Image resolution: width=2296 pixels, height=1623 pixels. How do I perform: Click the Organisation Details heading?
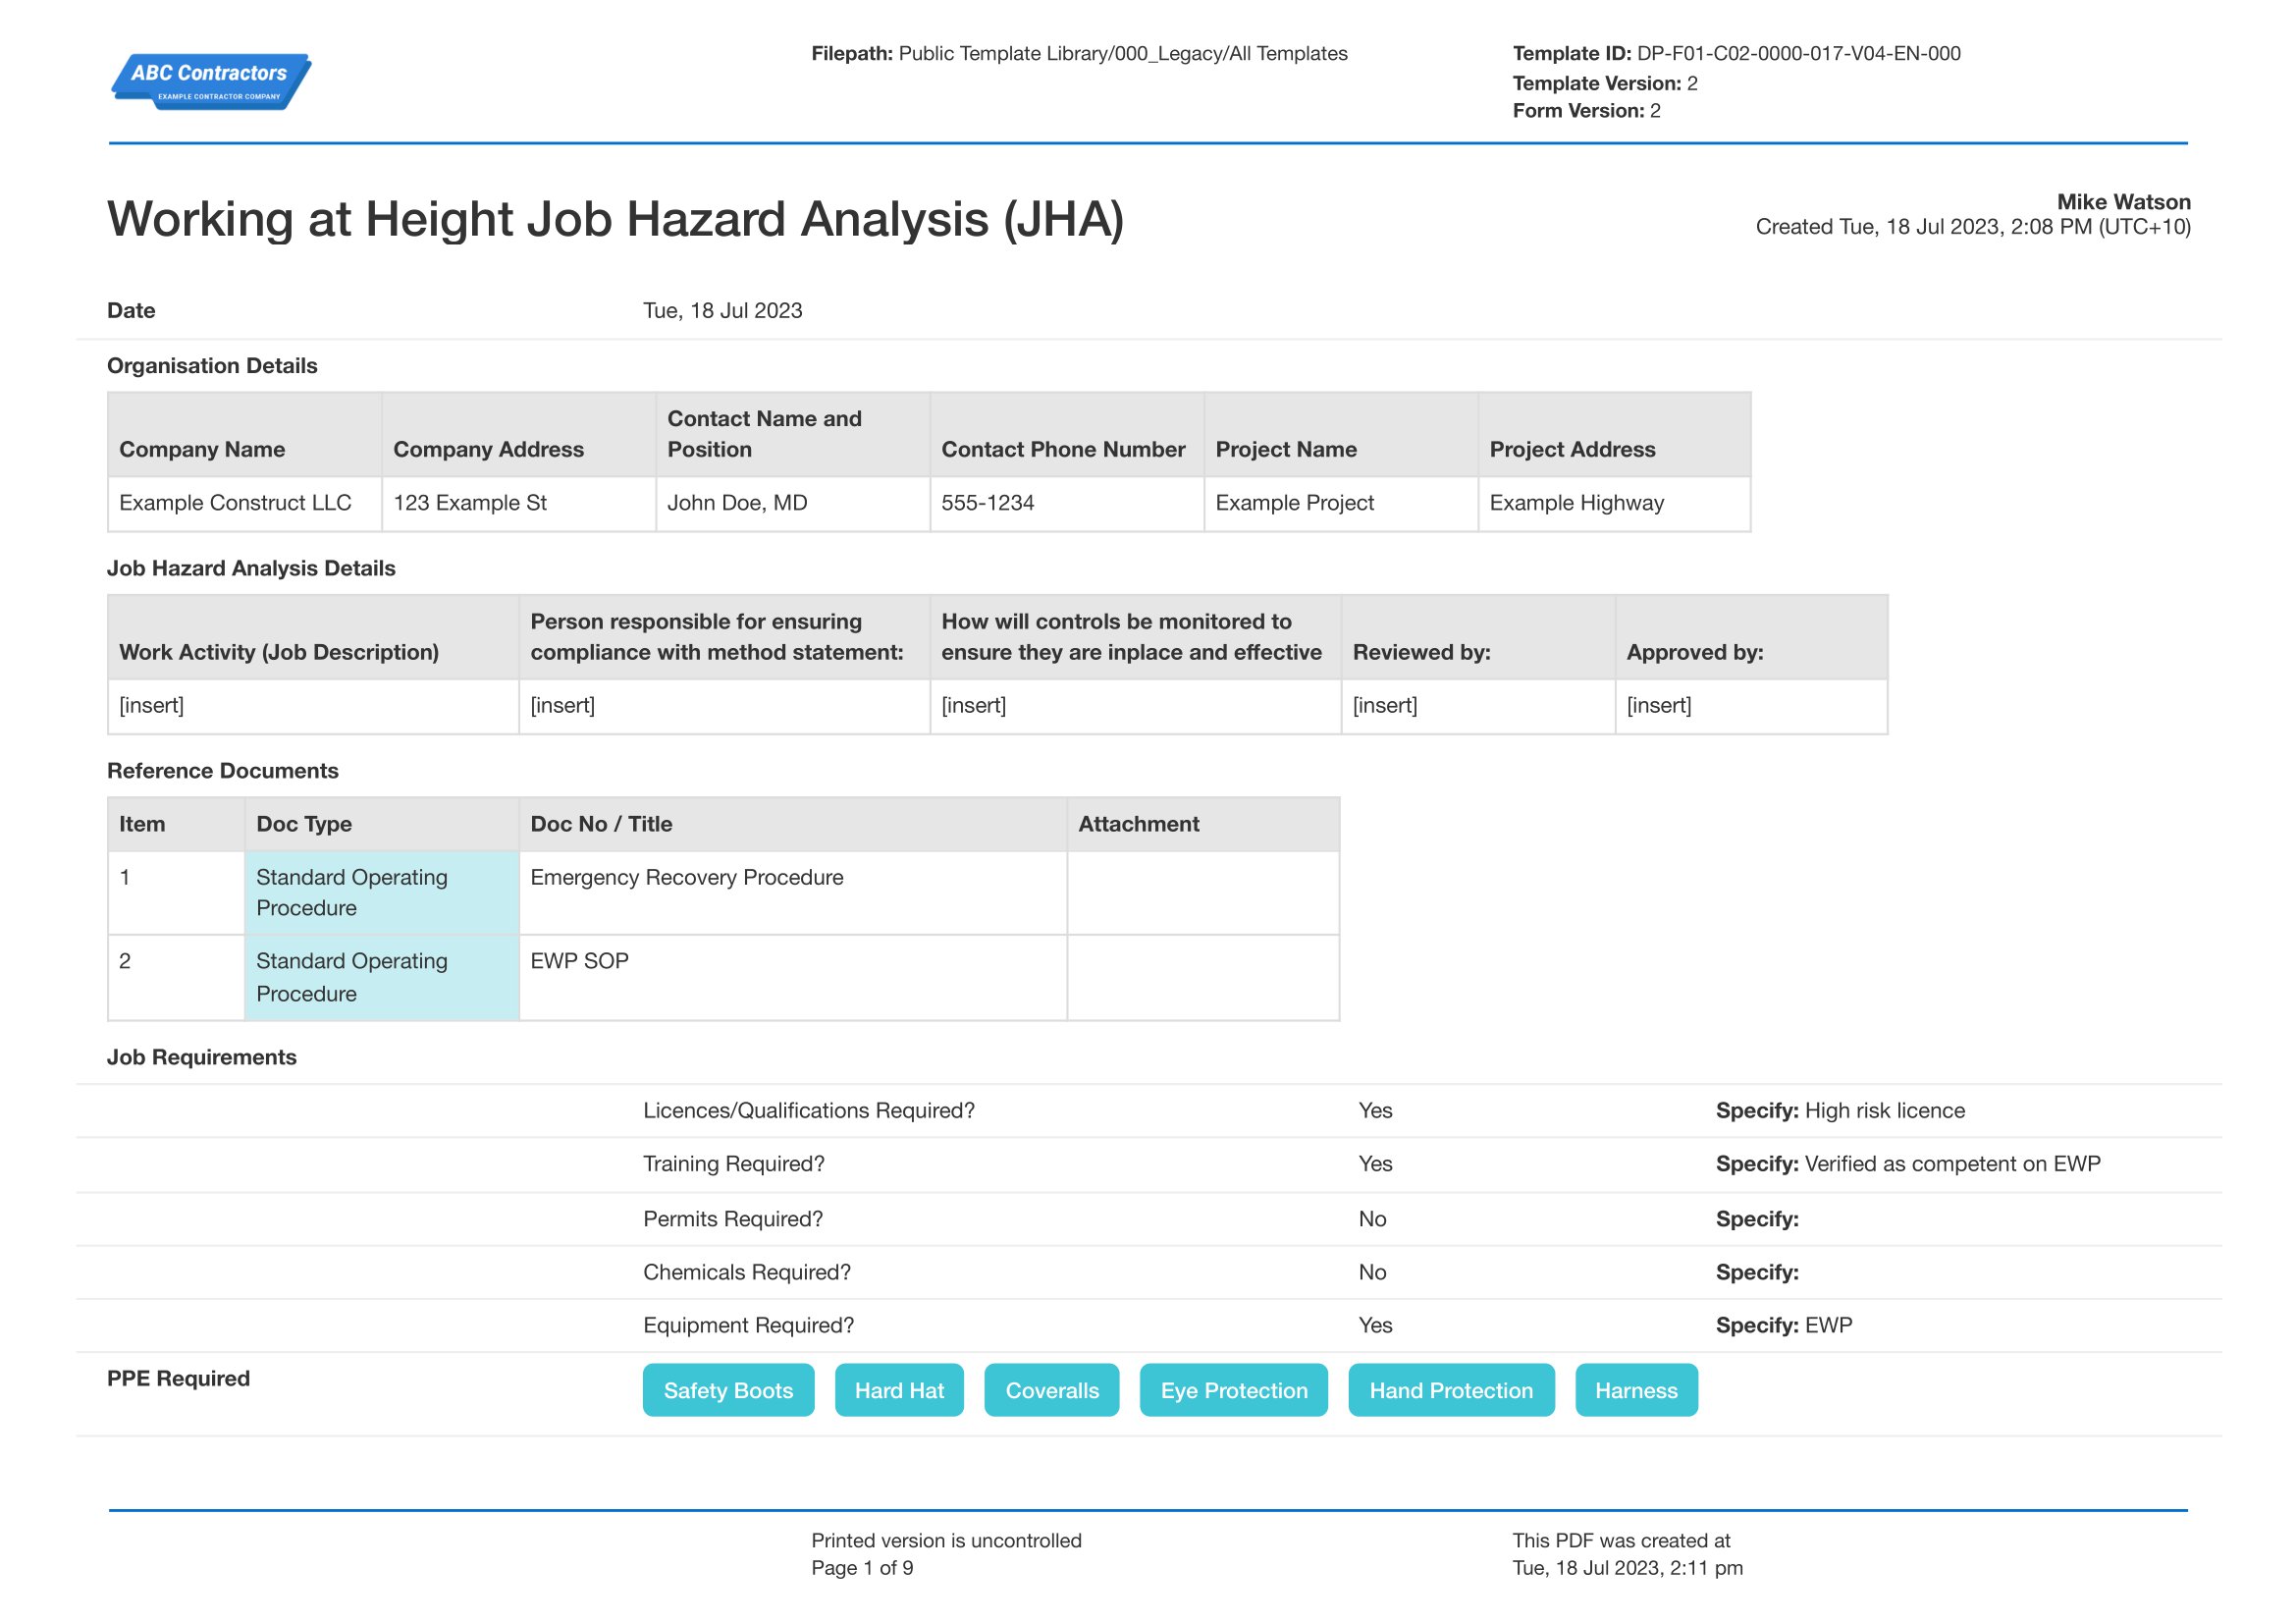pyautogui.click(x=212, y=366)
